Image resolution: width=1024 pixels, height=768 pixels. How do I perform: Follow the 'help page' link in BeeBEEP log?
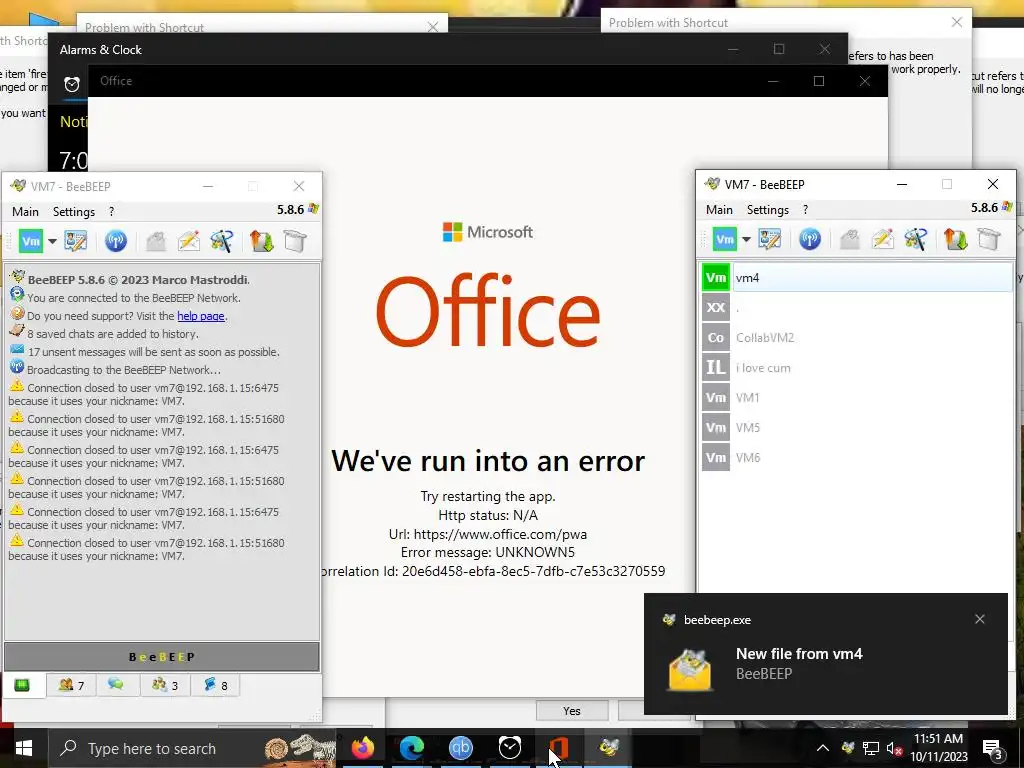[x=200, y=316]
